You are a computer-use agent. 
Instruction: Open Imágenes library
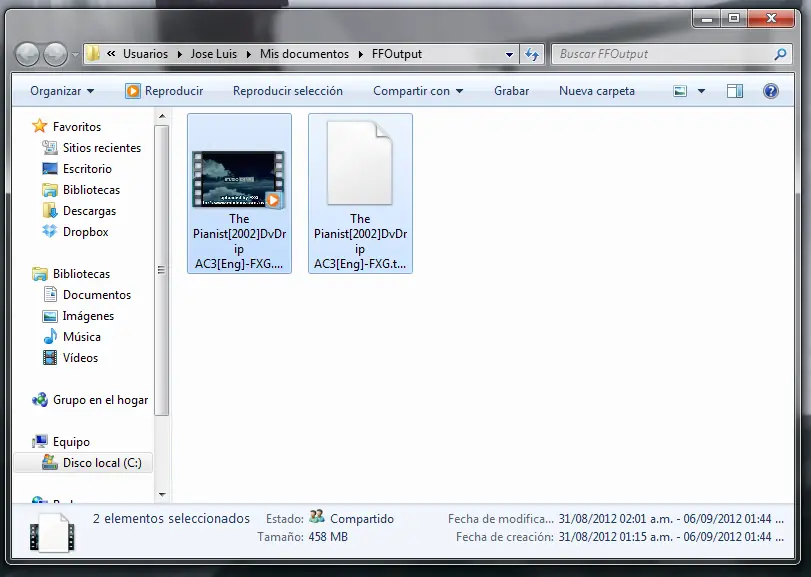(88, 316)
